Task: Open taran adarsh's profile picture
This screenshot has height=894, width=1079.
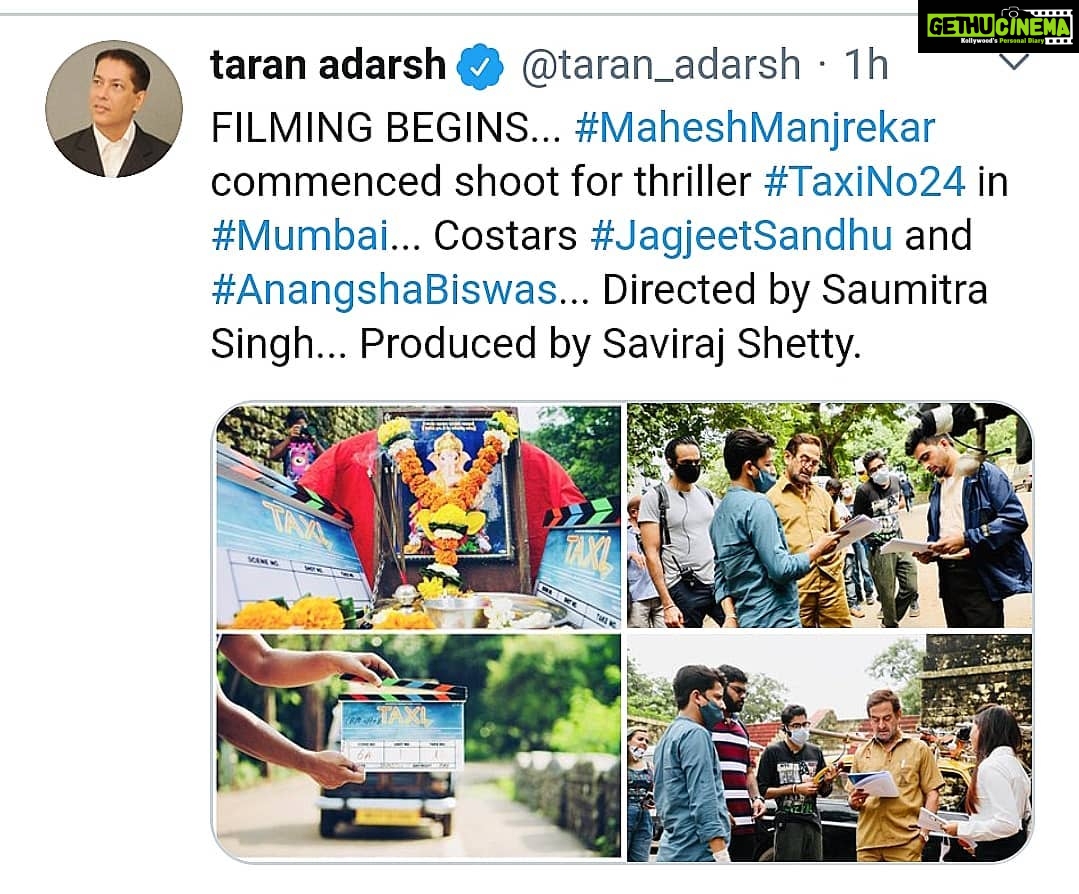Action: tap(114, 109)
